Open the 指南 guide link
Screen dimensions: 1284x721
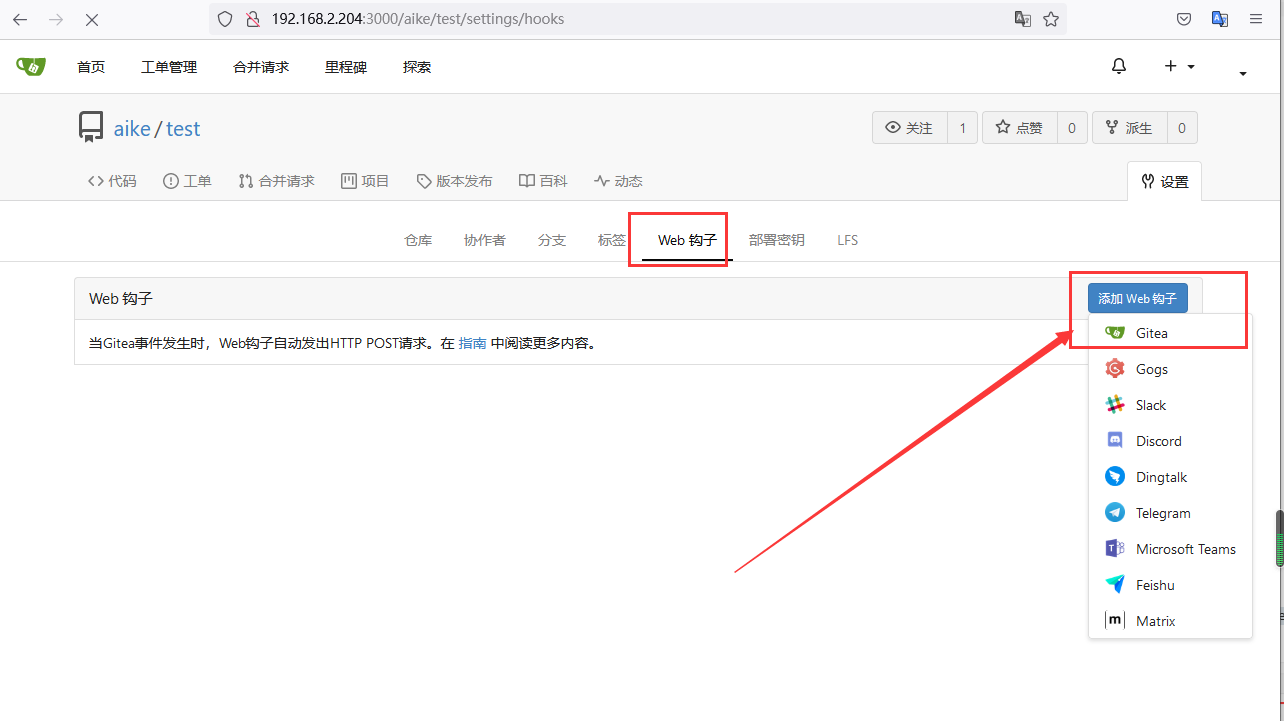click(472, 343)
